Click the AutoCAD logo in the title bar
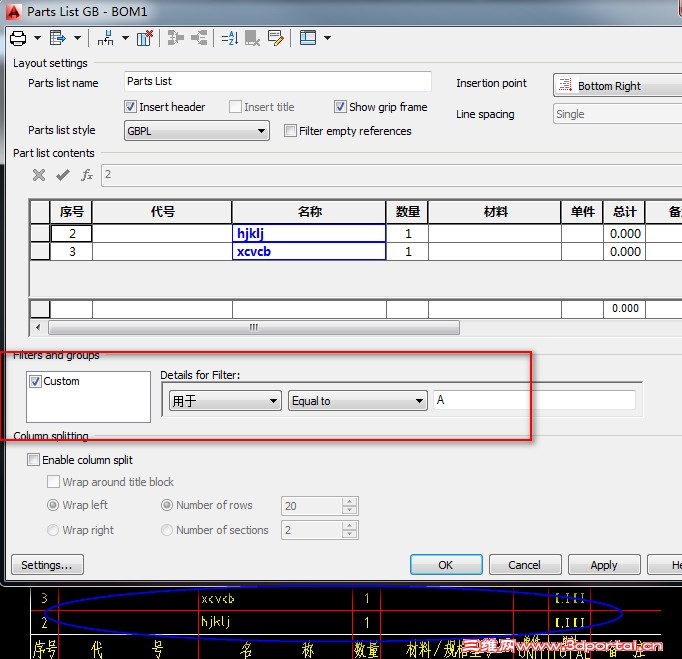The width and height of the screenshot is (682, 659). click(x=13, y=11)
